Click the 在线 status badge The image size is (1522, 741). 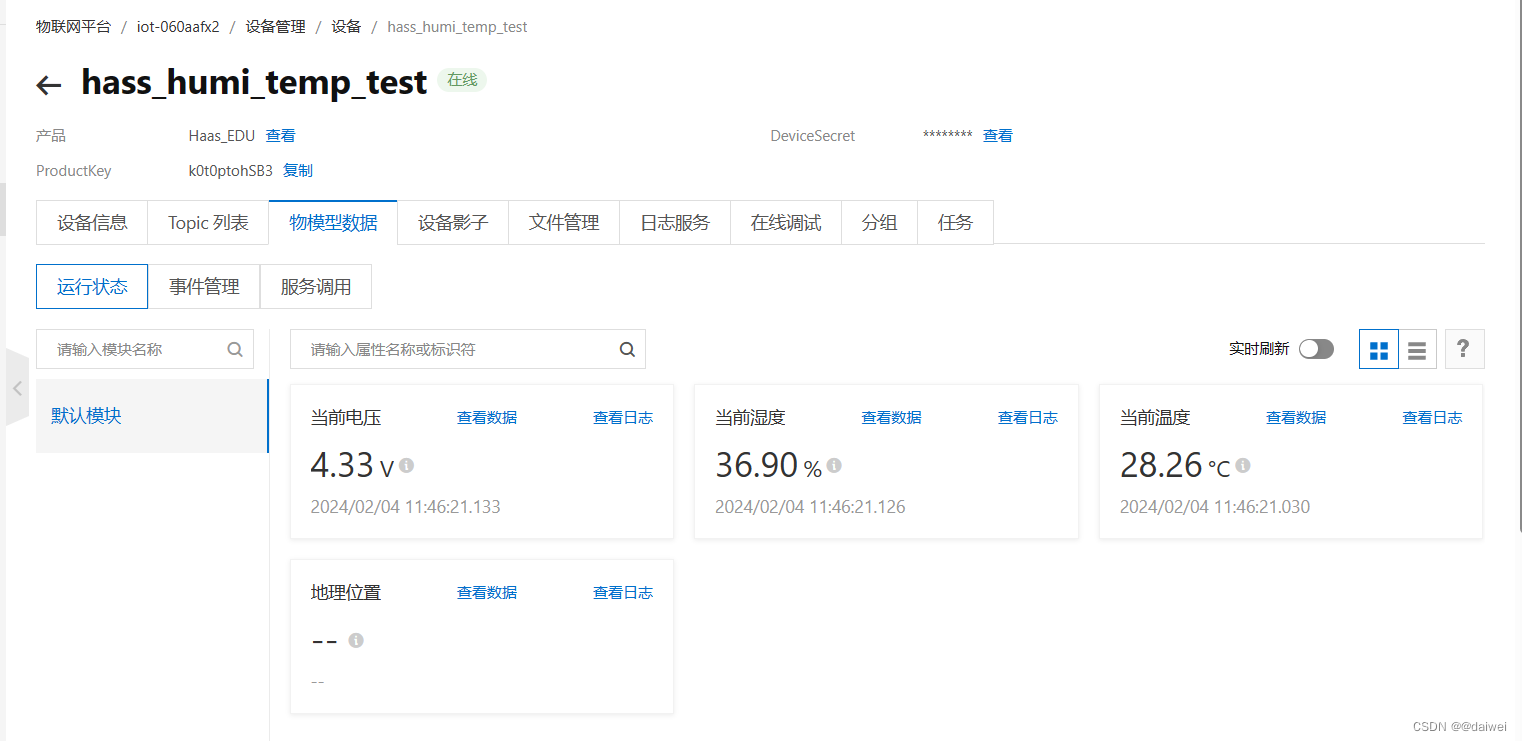(462, 80)
